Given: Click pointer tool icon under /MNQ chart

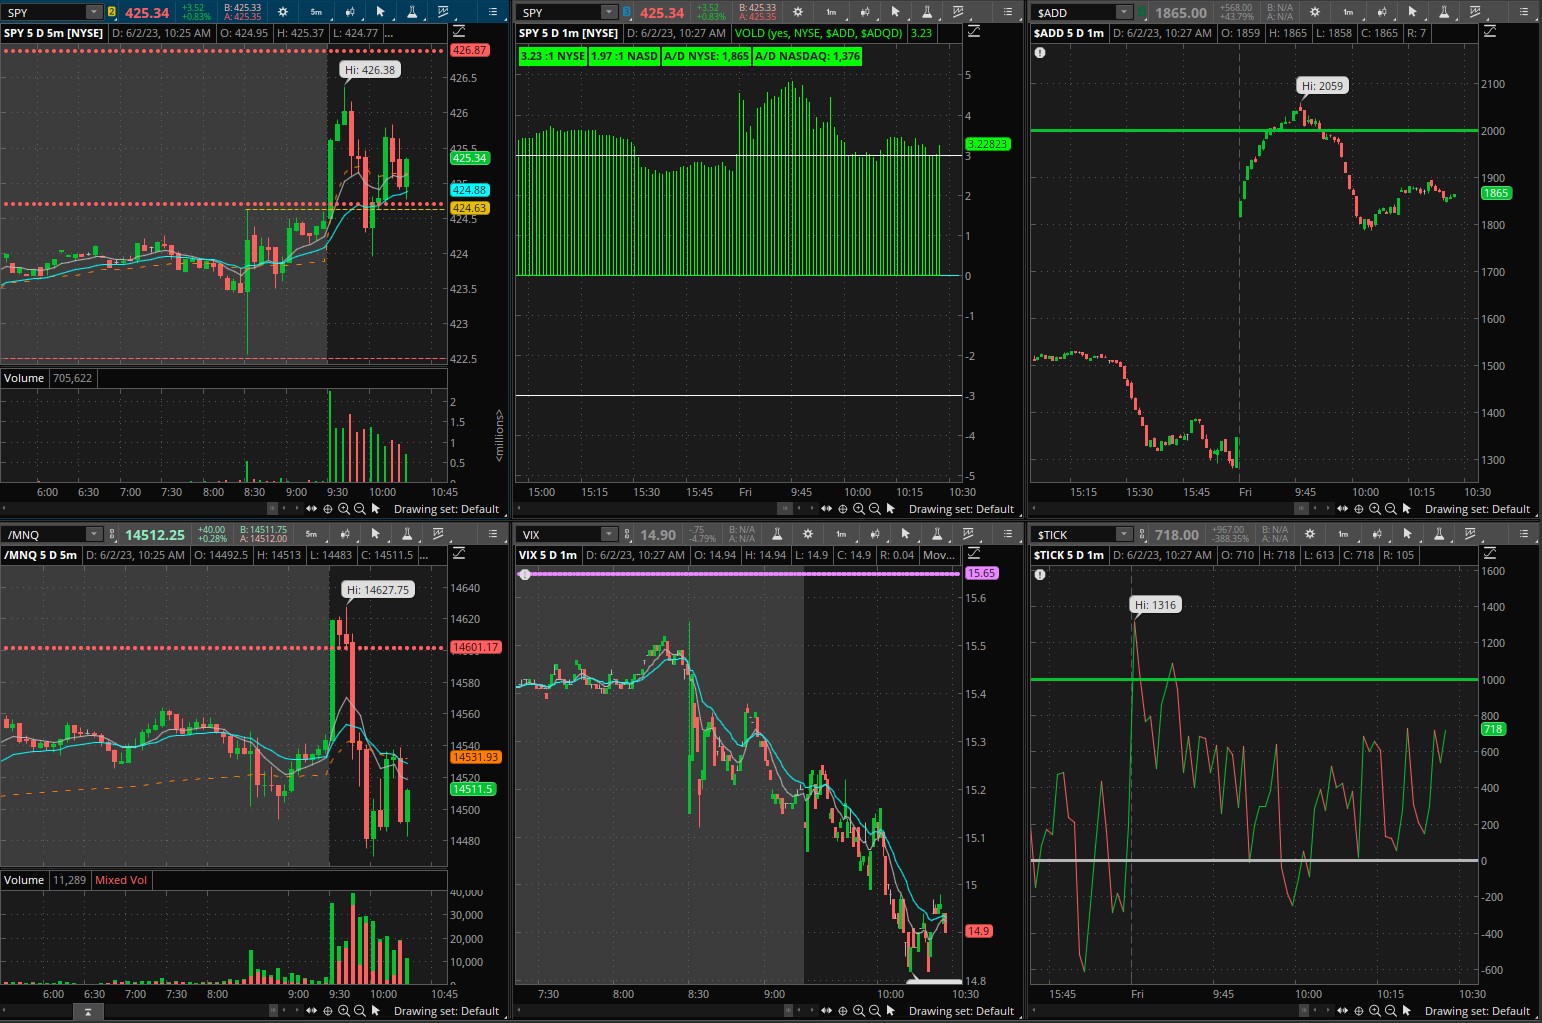Looking at the screenshot, I should 375,1011.
